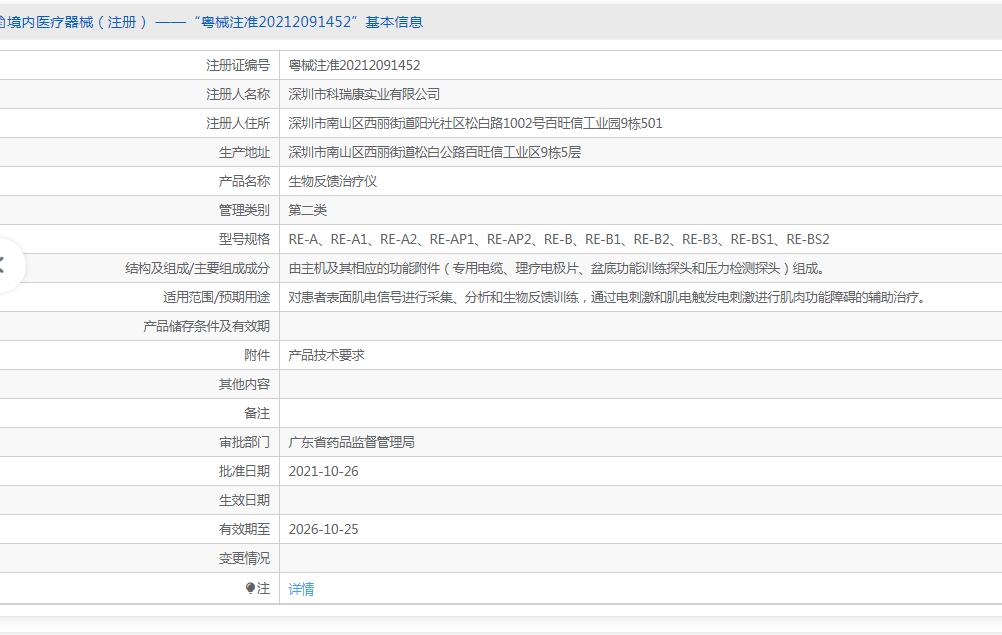The height and width of the screenshot is (635, 1002).
Task: Select the 审批部门 value 广东省药品监督管理局
Action: pyautogui.click(x=351, y=442)
